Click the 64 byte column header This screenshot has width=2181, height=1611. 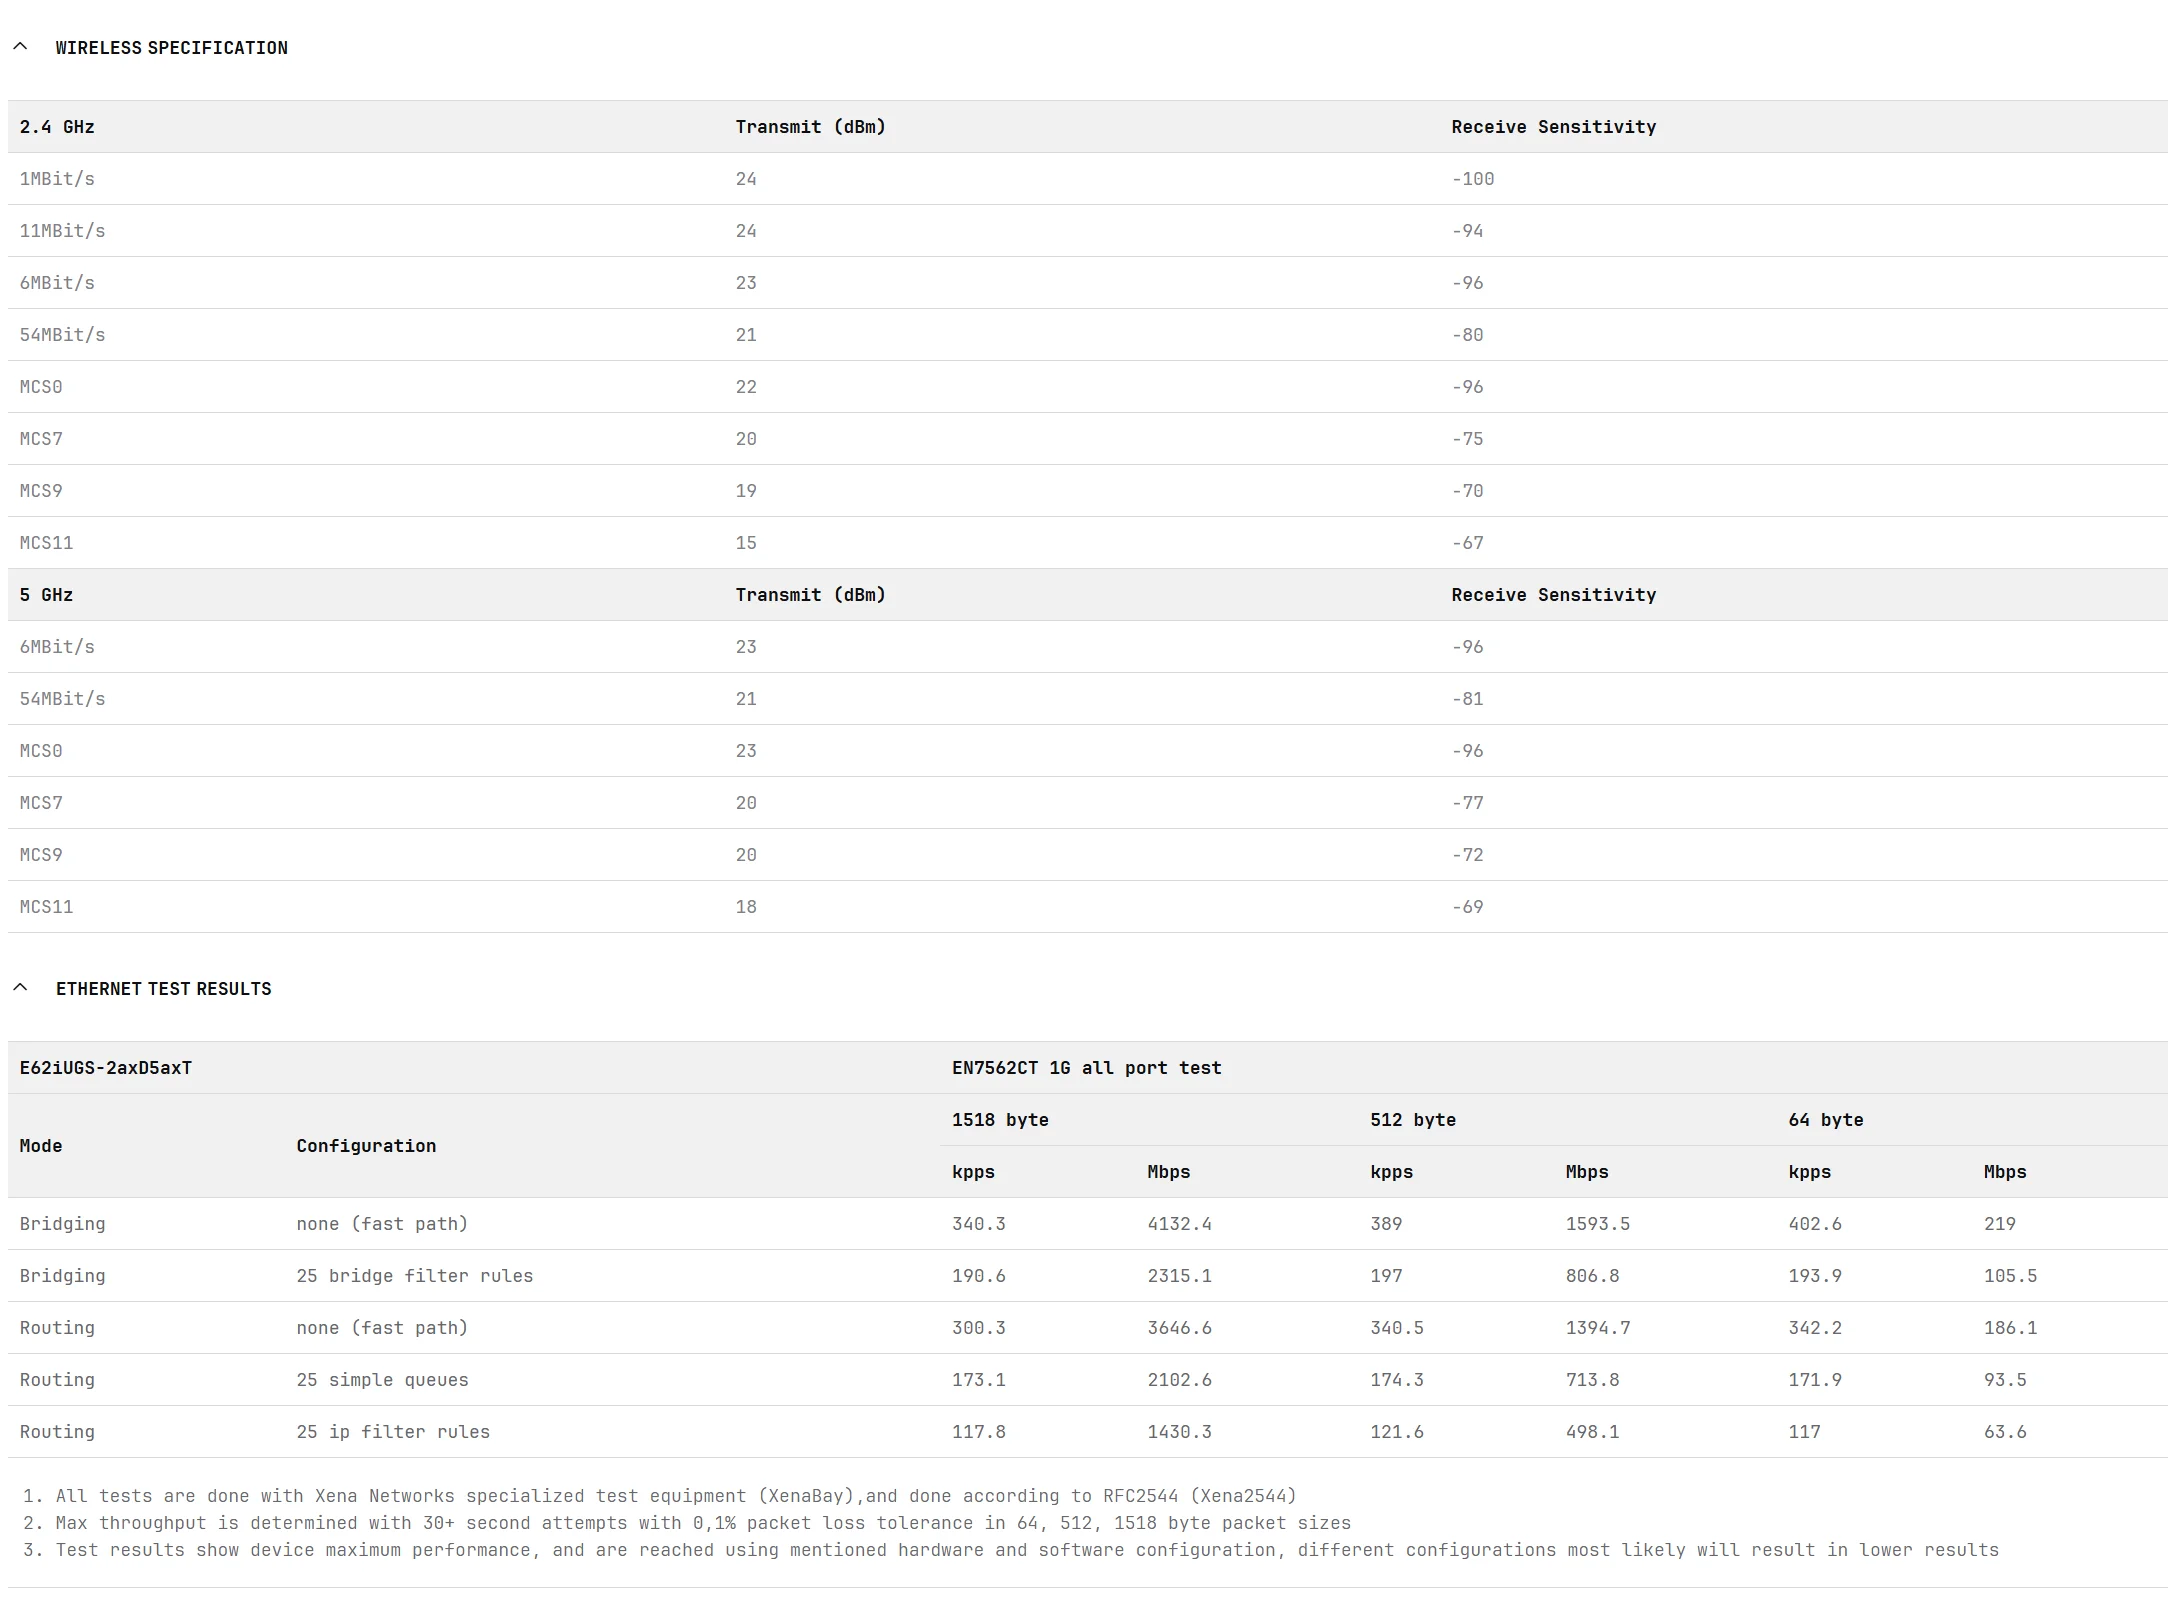click(x=1825, y=1120)
